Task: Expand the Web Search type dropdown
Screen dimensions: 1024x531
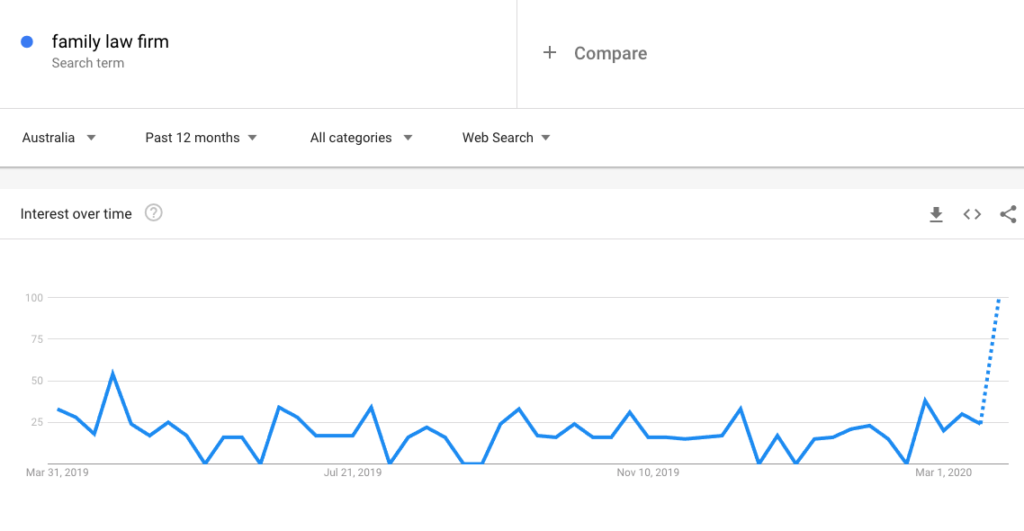Action: [506, 138]
